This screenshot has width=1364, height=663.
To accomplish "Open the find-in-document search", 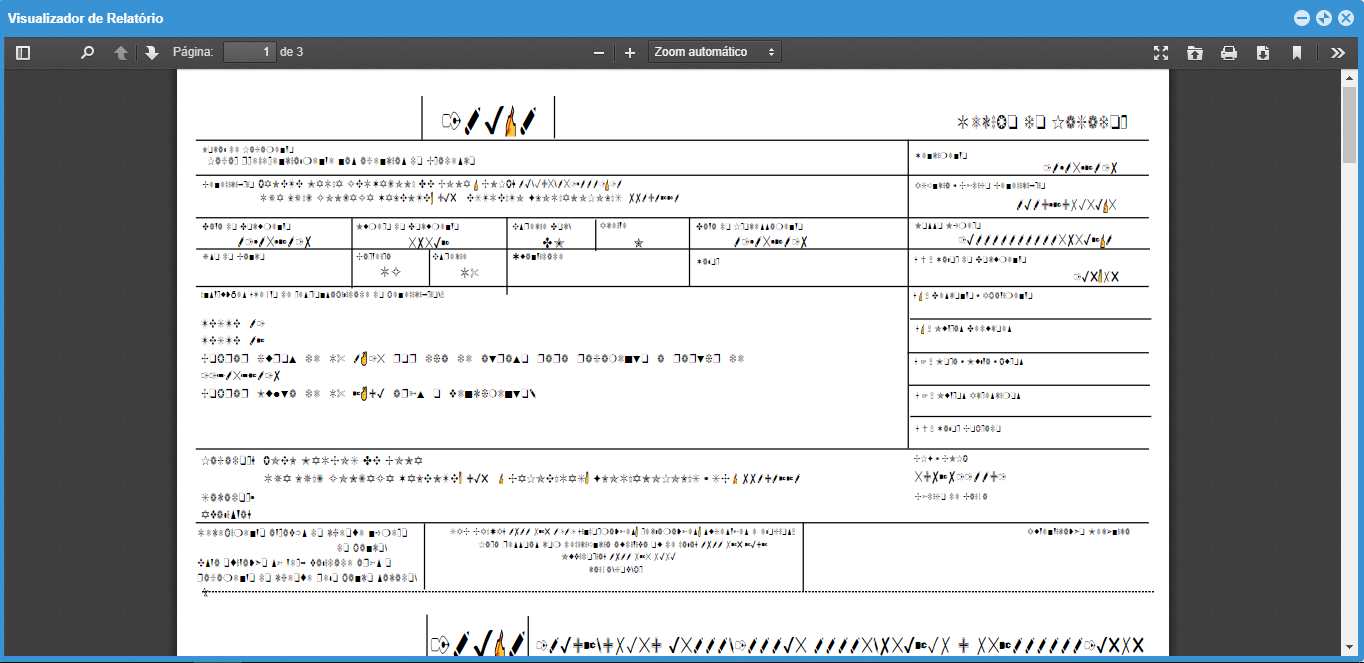I will point(87,53).
